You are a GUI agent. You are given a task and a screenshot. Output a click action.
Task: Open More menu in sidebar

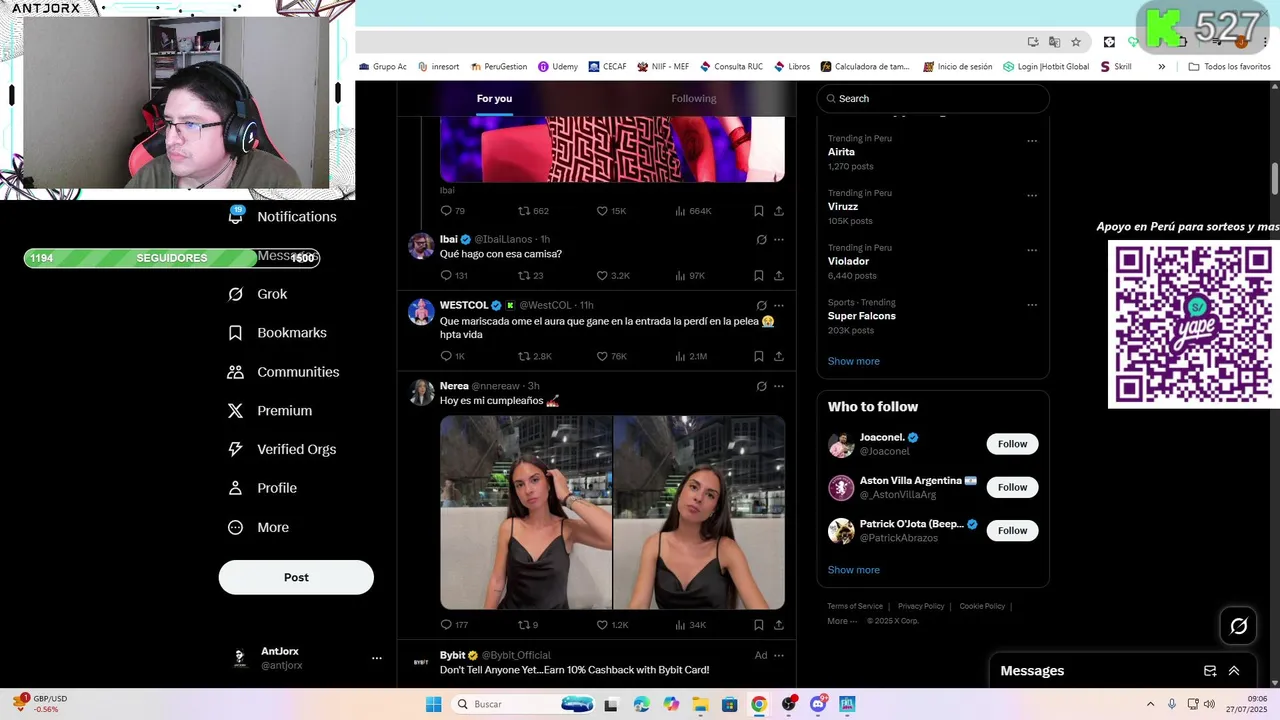[x=259, y=527]
